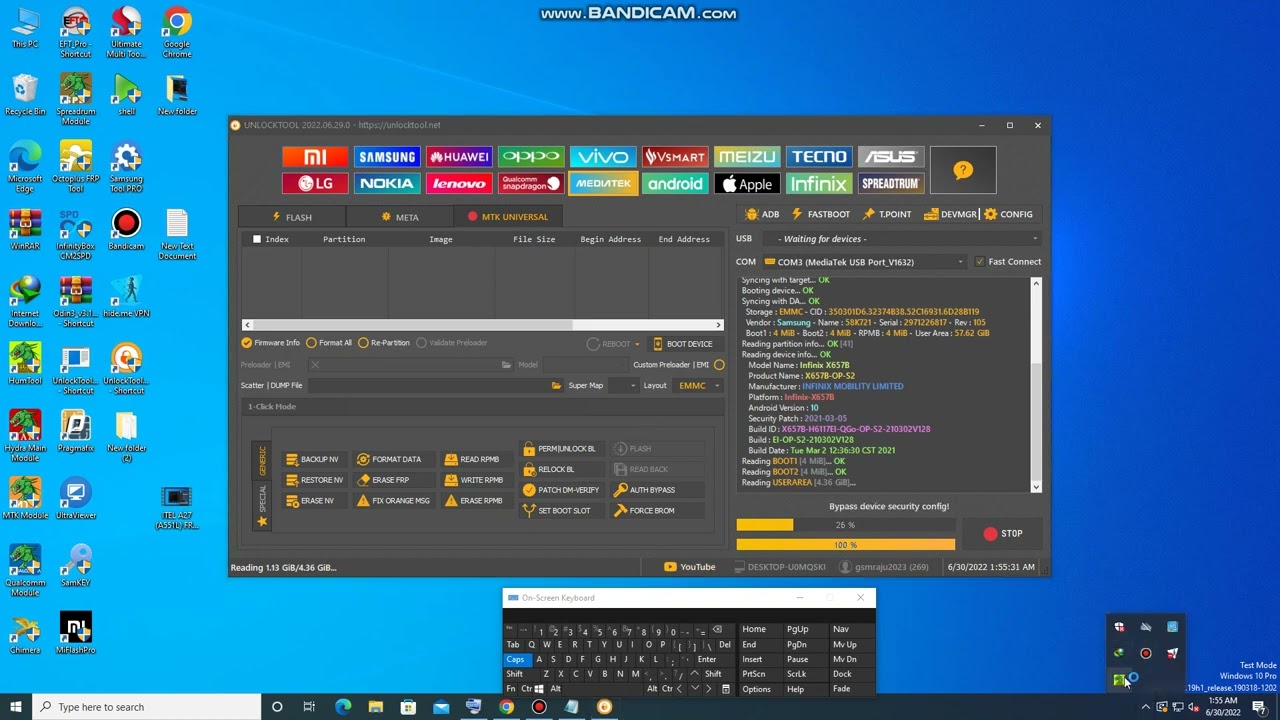1280x720 pixels.
Task: Select the ASUS brand icon
Action: 891,157
